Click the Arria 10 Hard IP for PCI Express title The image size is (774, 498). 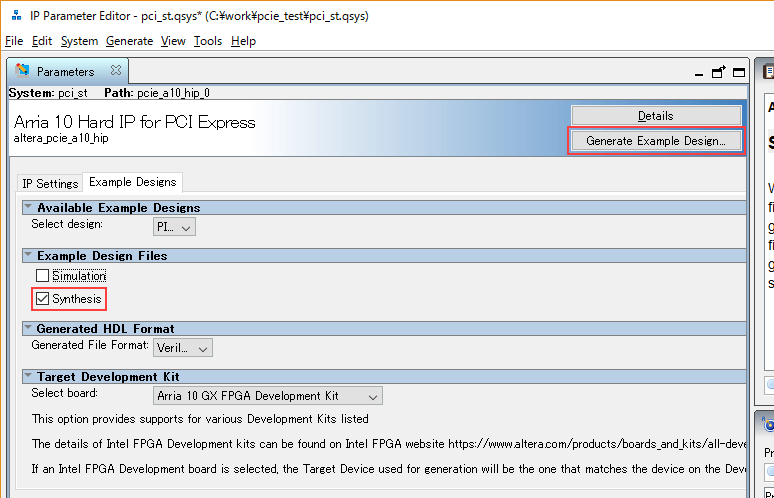[x=134, y=122]
